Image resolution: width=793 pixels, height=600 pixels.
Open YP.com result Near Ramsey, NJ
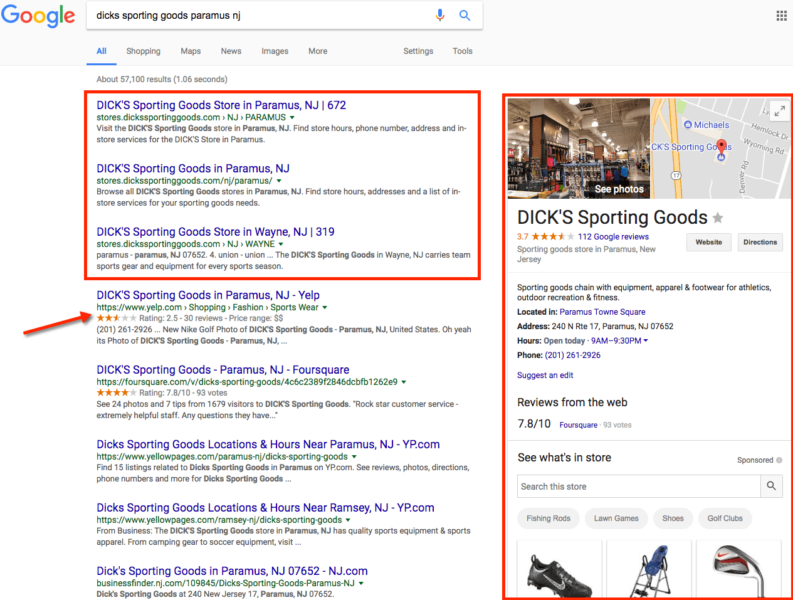coord(265,507)
